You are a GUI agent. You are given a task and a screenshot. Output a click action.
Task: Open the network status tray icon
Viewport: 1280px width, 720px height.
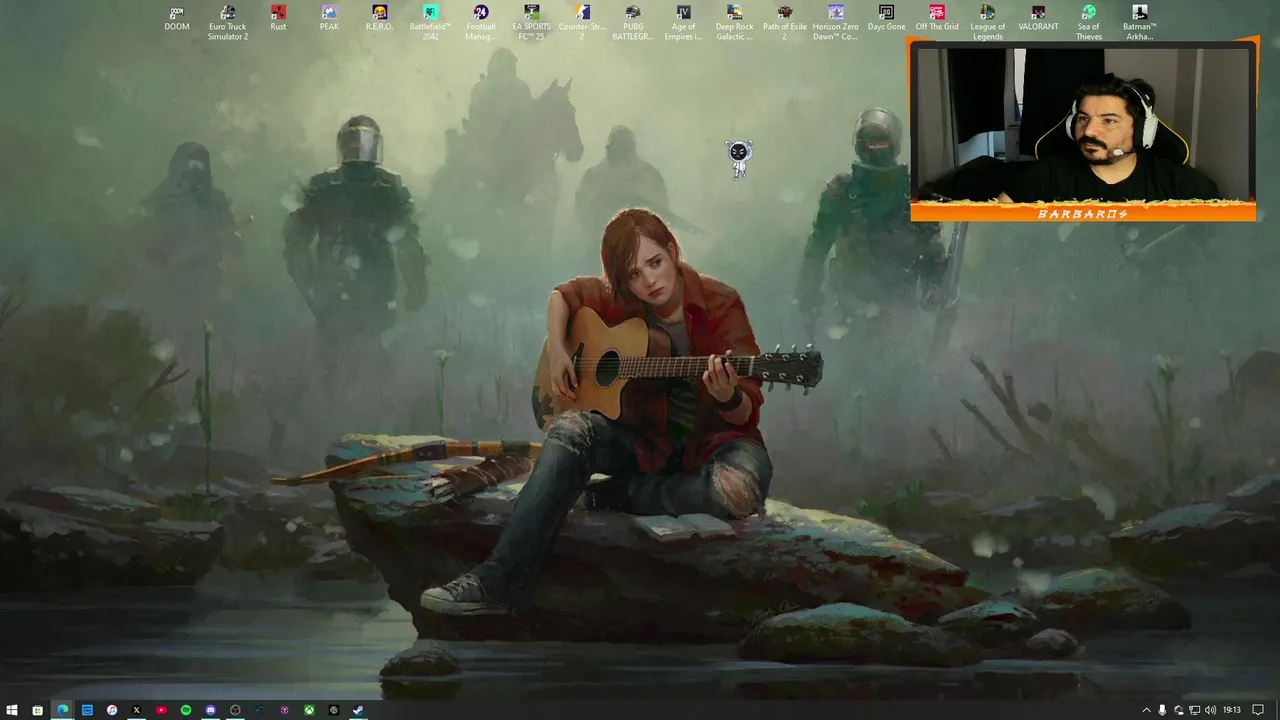(1195, 710)
